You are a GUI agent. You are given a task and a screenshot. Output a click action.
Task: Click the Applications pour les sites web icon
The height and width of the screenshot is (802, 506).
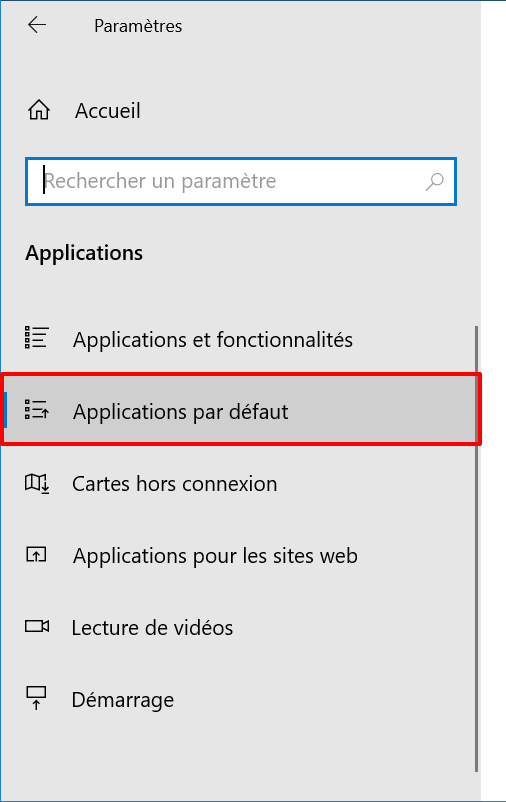click(36, 555)
